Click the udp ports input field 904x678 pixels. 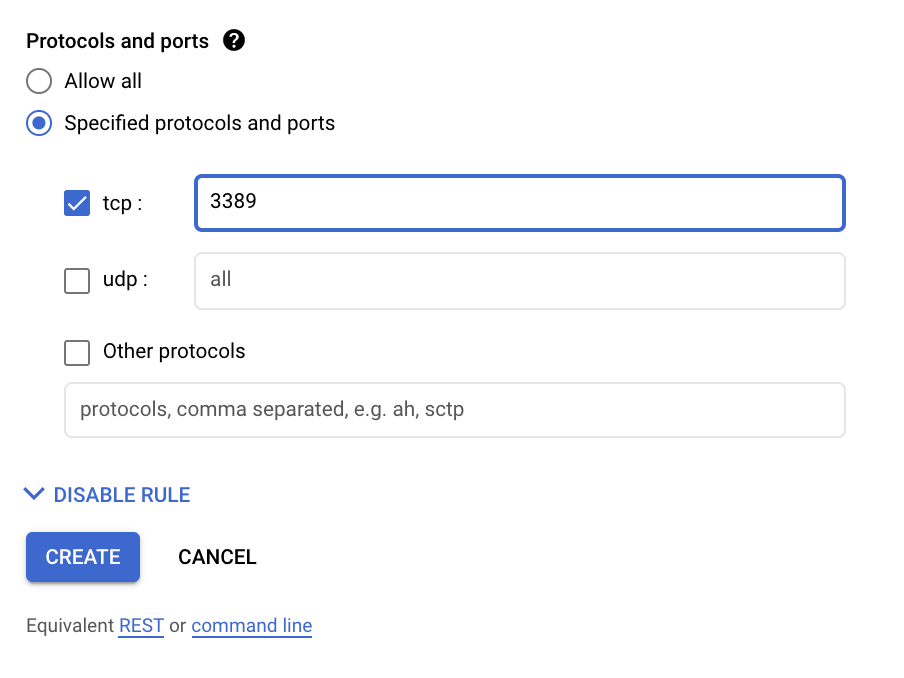point(520,281)
